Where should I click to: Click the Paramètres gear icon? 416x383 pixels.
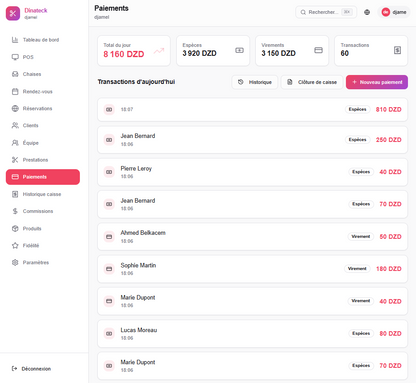click(15, 262)
